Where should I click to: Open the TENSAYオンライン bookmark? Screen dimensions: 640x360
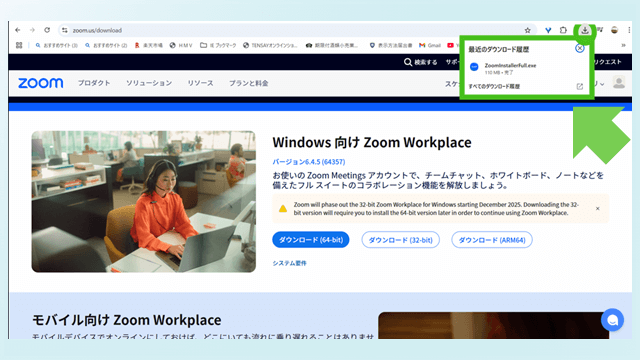click(270, 45)
